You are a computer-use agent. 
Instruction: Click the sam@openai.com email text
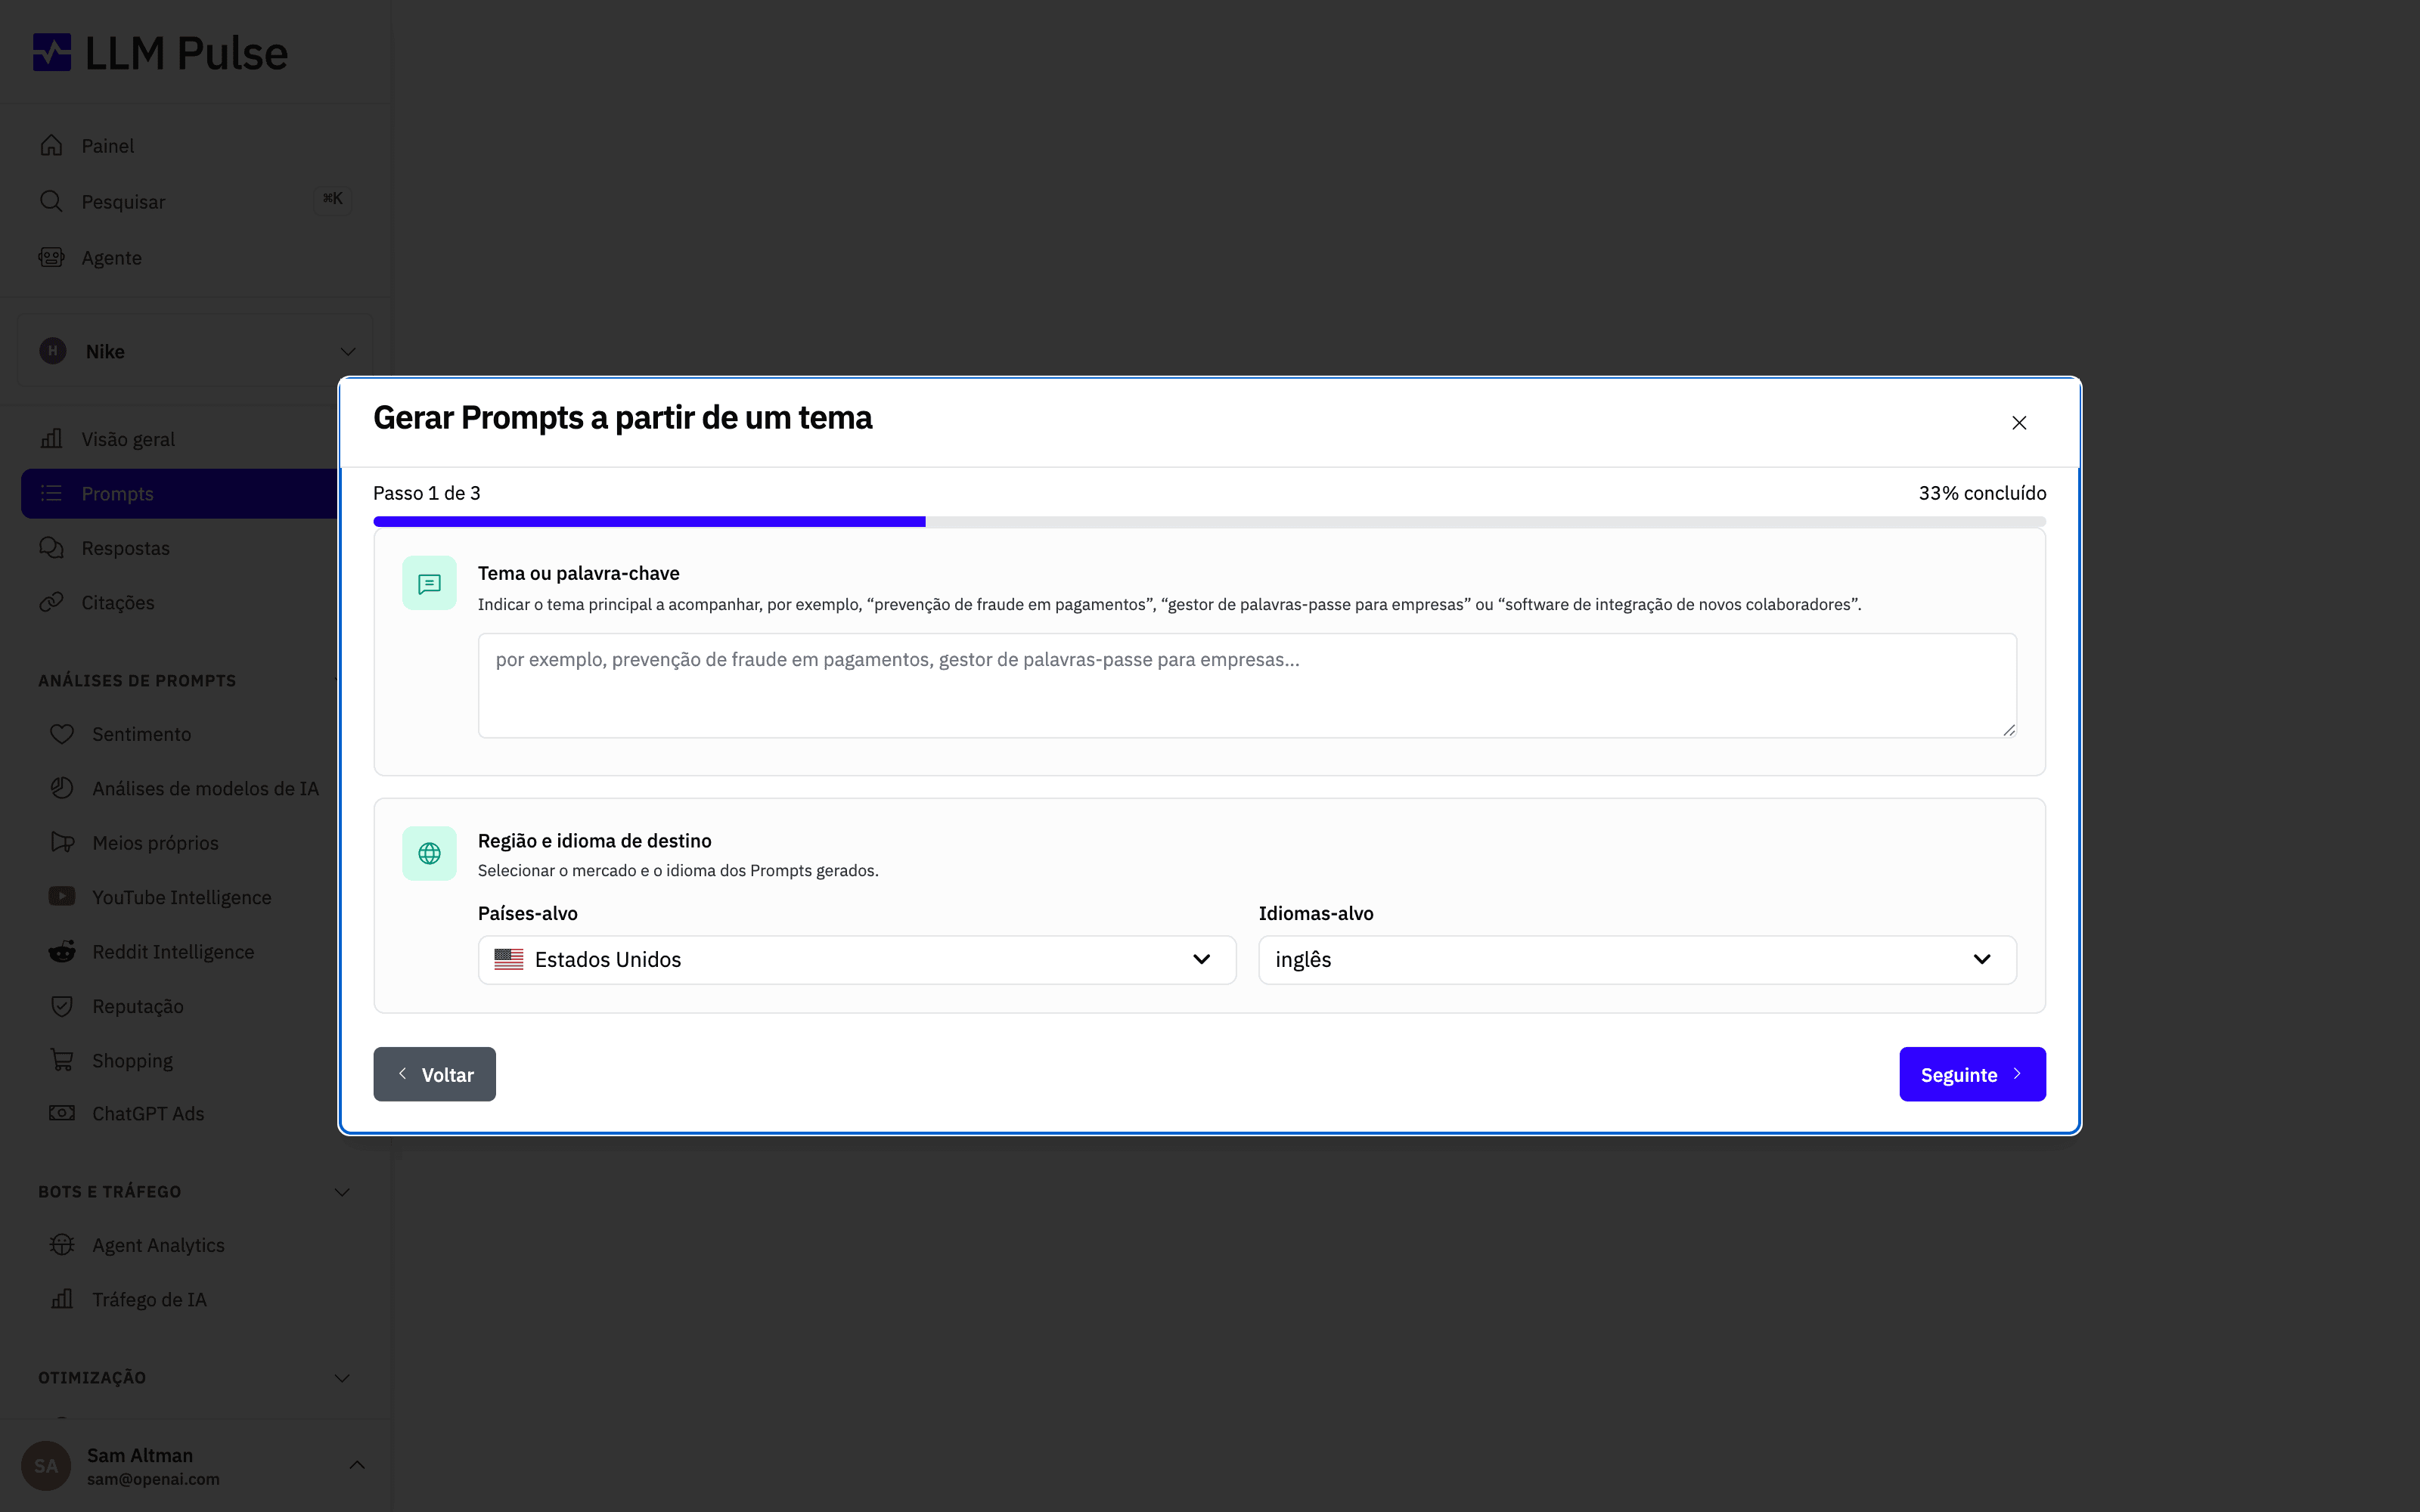coord(153,1479)
